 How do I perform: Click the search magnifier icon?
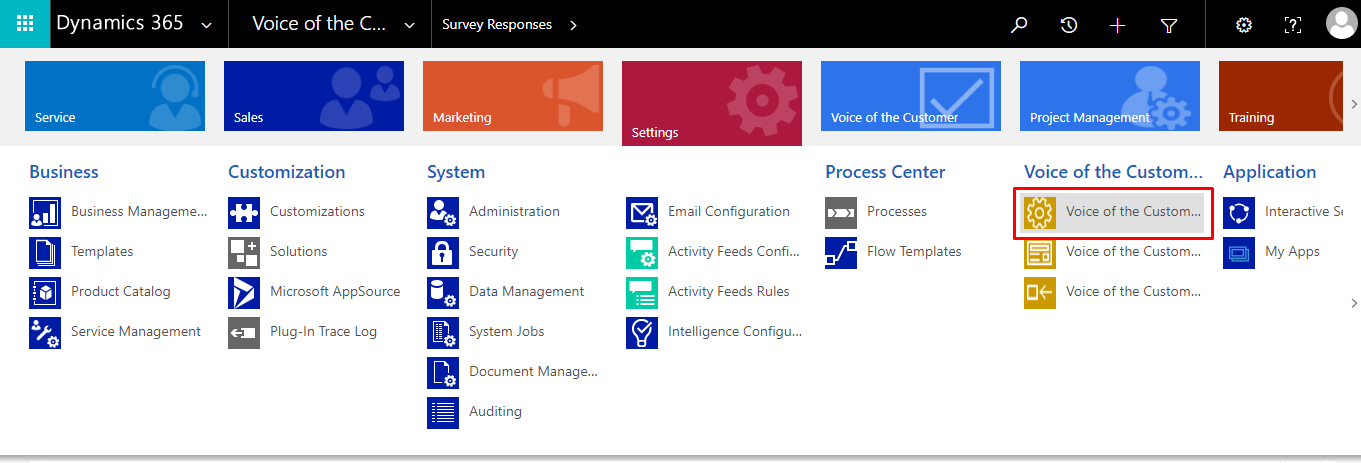click(x=1019, y=25)
